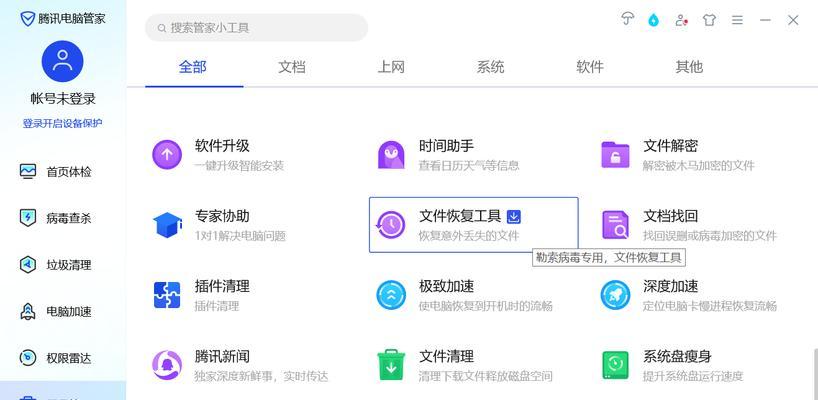Open the 深度加速 tool title
The height and width of the screenshot is (400, 818).
click(670, 286)
